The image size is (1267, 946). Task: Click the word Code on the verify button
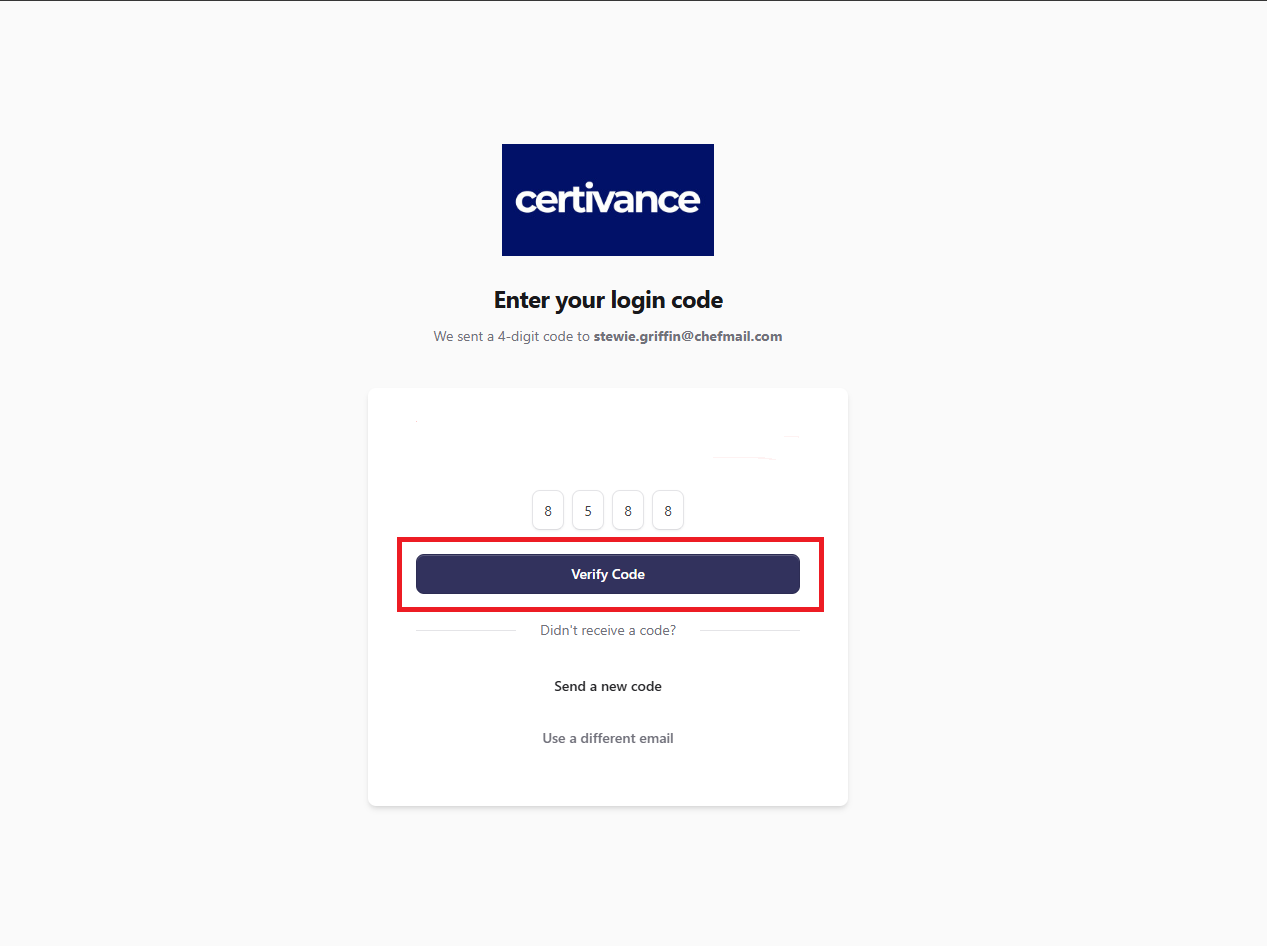coord(628,574)
